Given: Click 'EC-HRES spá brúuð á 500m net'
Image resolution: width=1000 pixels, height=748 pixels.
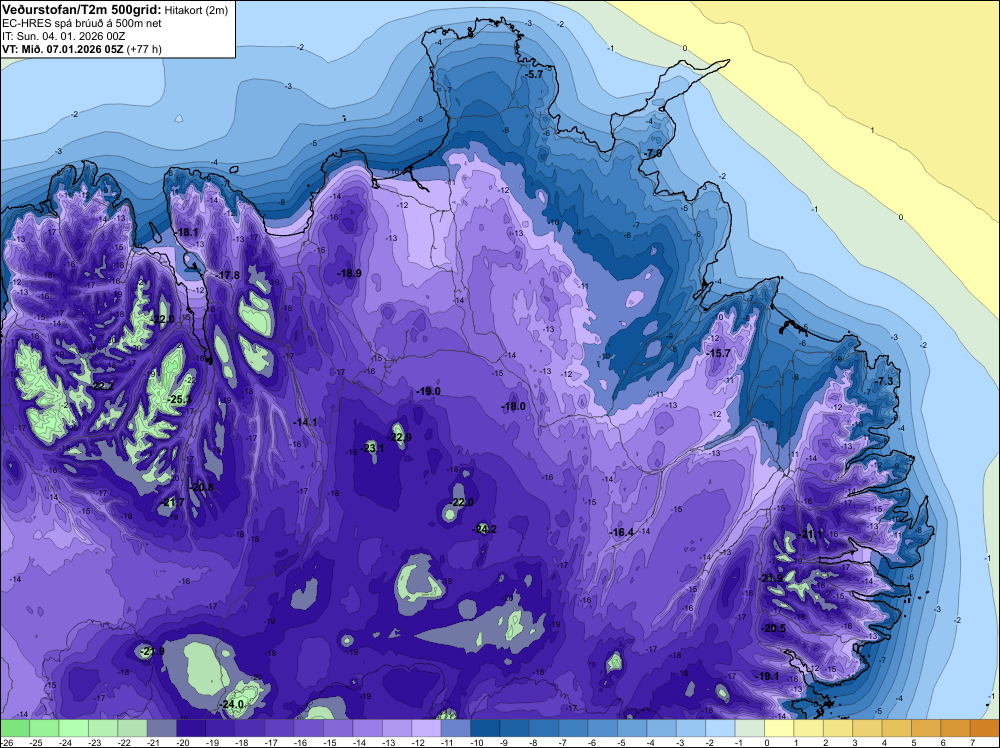Looking at the screenshot, I should (82, 23).
